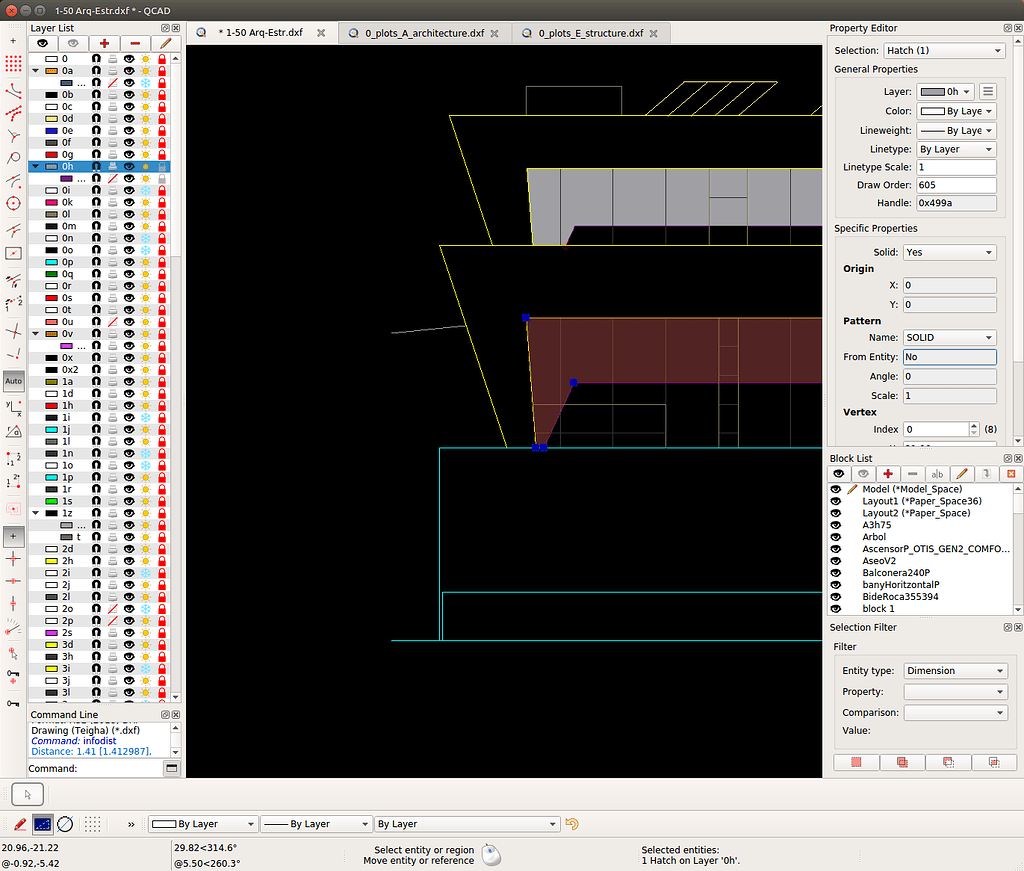Viewport: 1024px width, 871px height.
Task: Toggle visibility eye of block AseoV2
Action: (x=836, y=561)
